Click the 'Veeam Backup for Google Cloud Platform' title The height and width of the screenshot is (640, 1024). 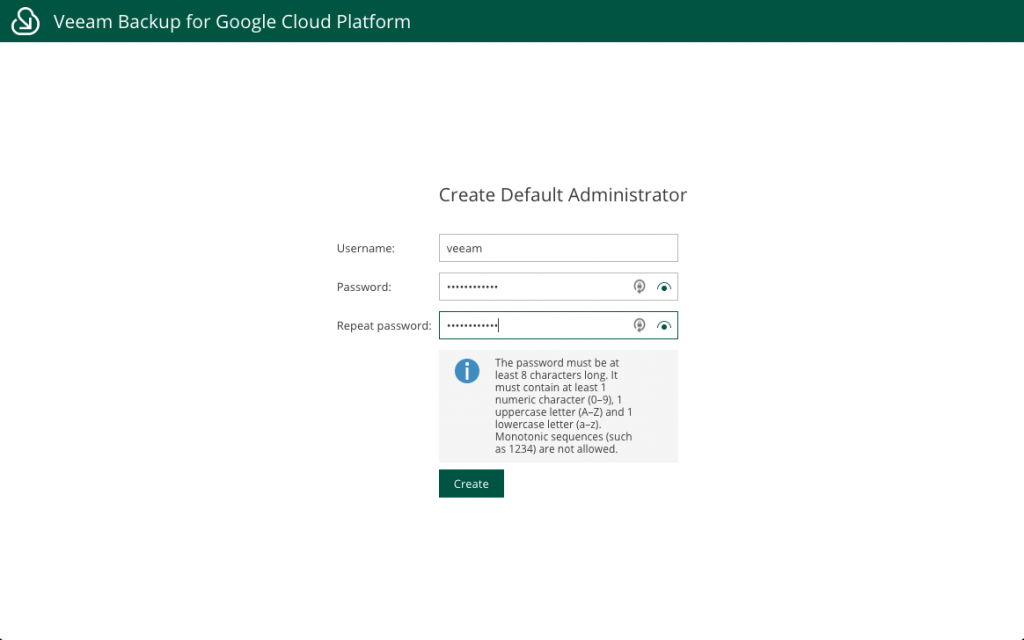pyautogui.click(x=232, y=22)
